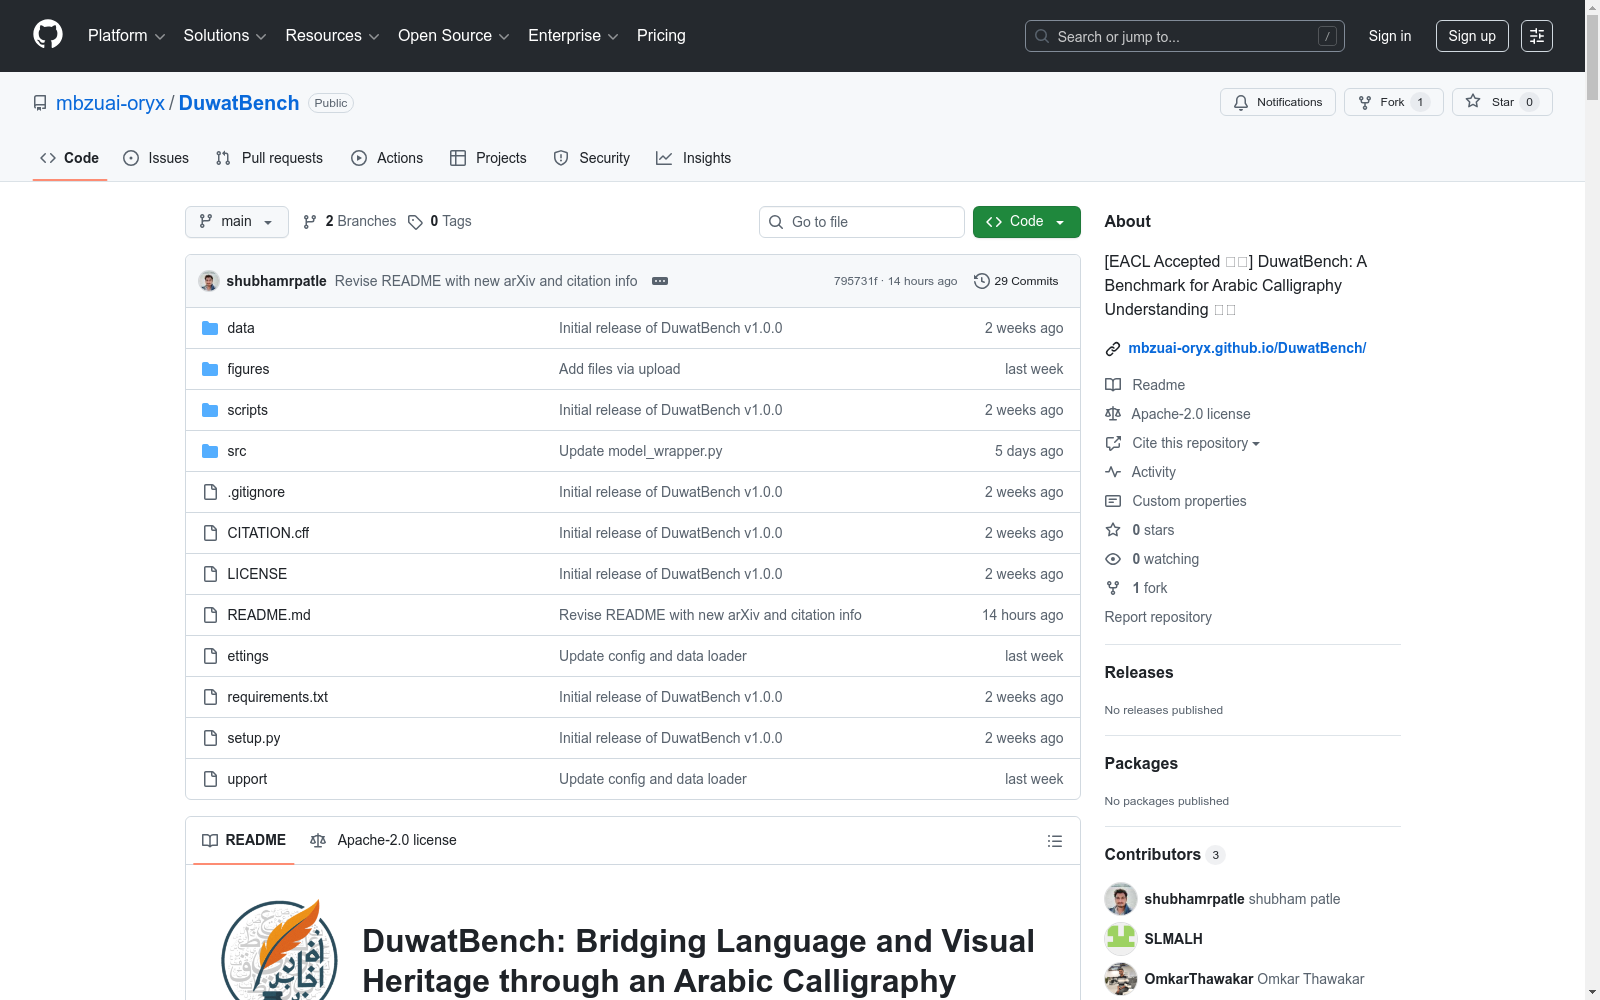Click the search magnifier in header

click(x=1042, y=36)
